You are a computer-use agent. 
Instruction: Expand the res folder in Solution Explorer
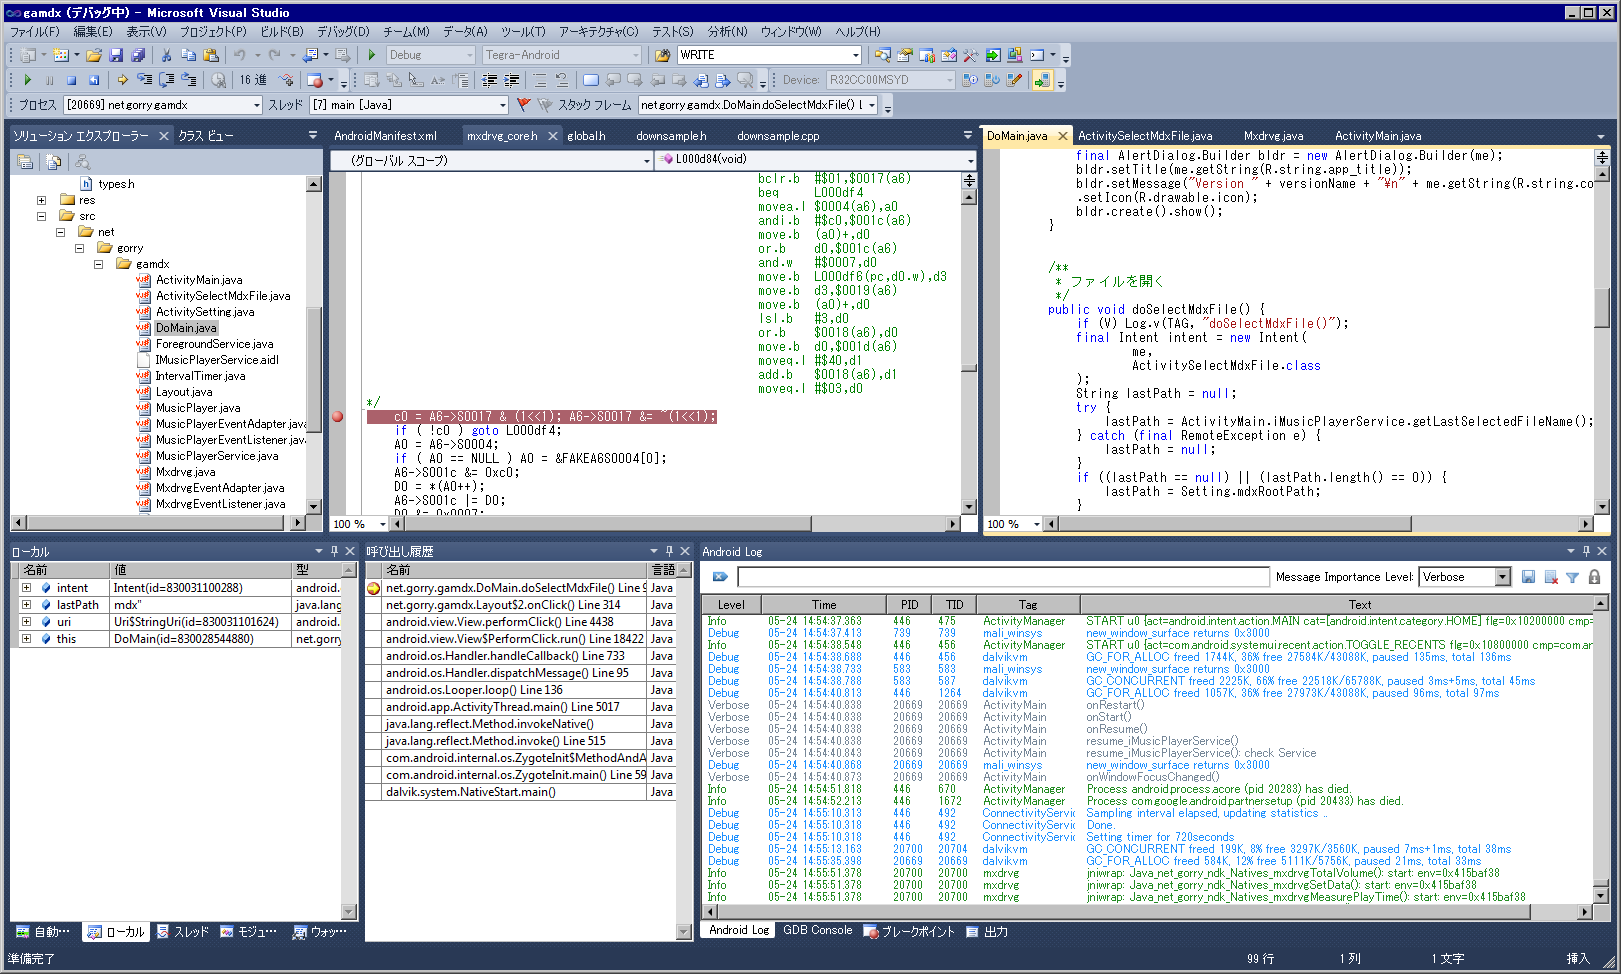point(41,200)
